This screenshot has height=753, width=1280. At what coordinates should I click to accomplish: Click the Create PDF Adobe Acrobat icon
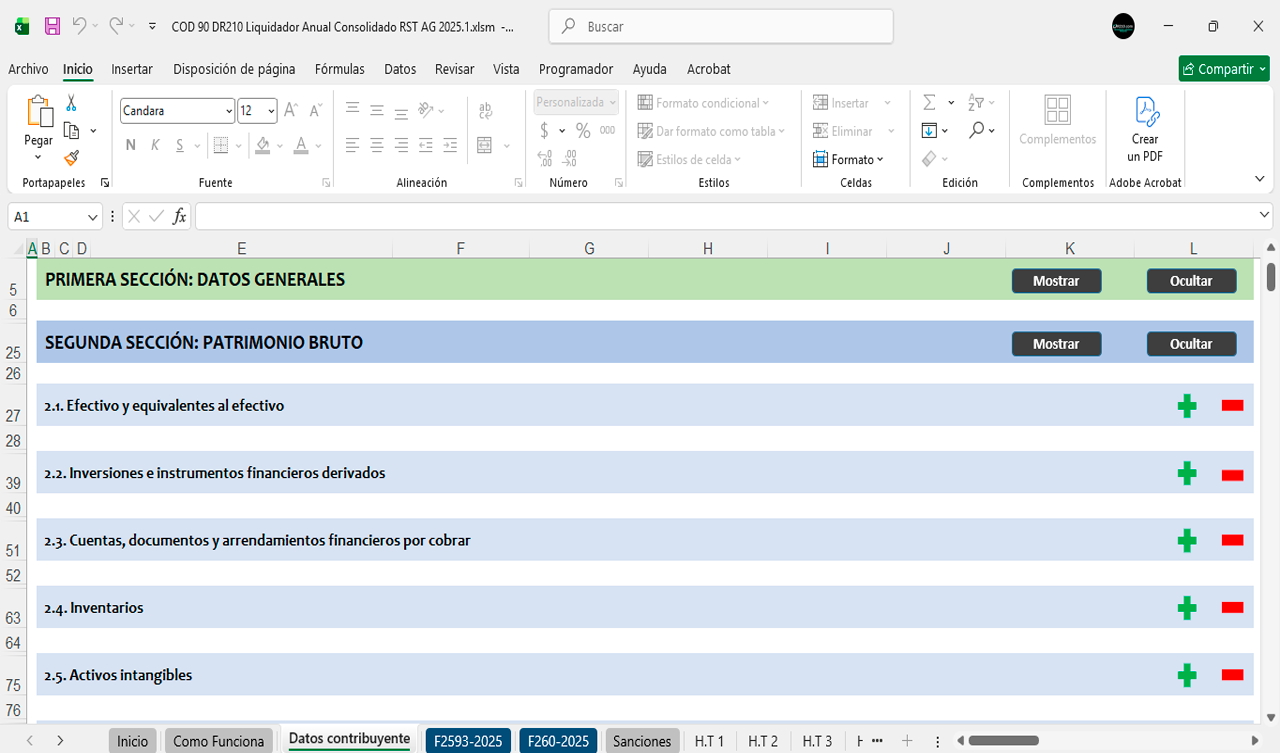[x=1145, y=130]
